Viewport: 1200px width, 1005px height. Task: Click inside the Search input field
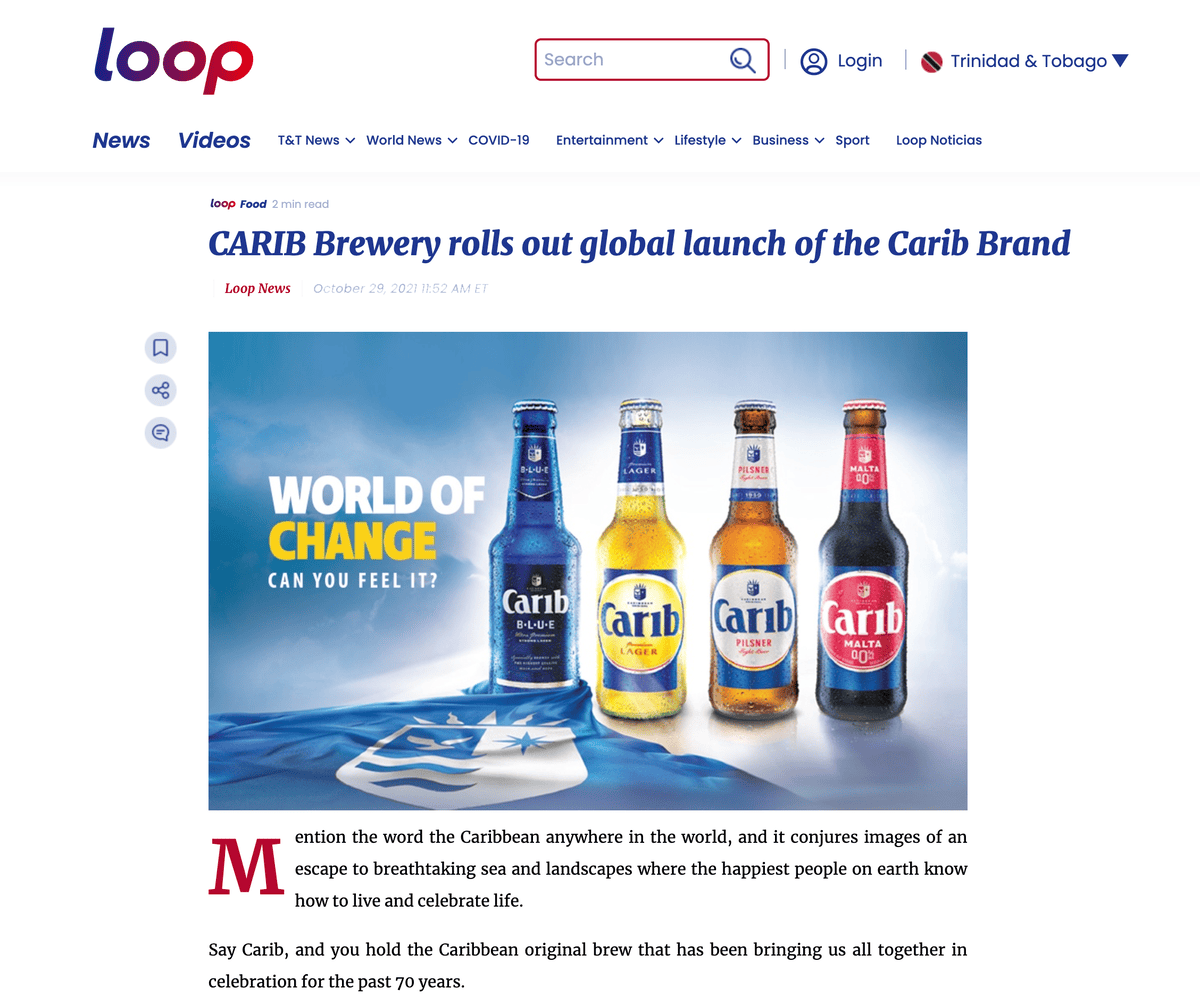(x=630, y=60)
